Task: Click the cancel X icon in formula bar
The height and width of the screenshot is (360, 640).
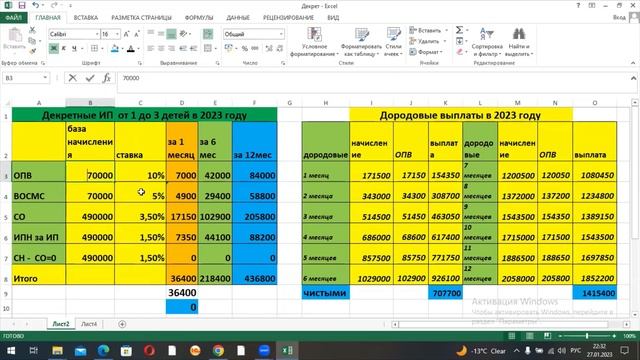Action: (73, 78)
